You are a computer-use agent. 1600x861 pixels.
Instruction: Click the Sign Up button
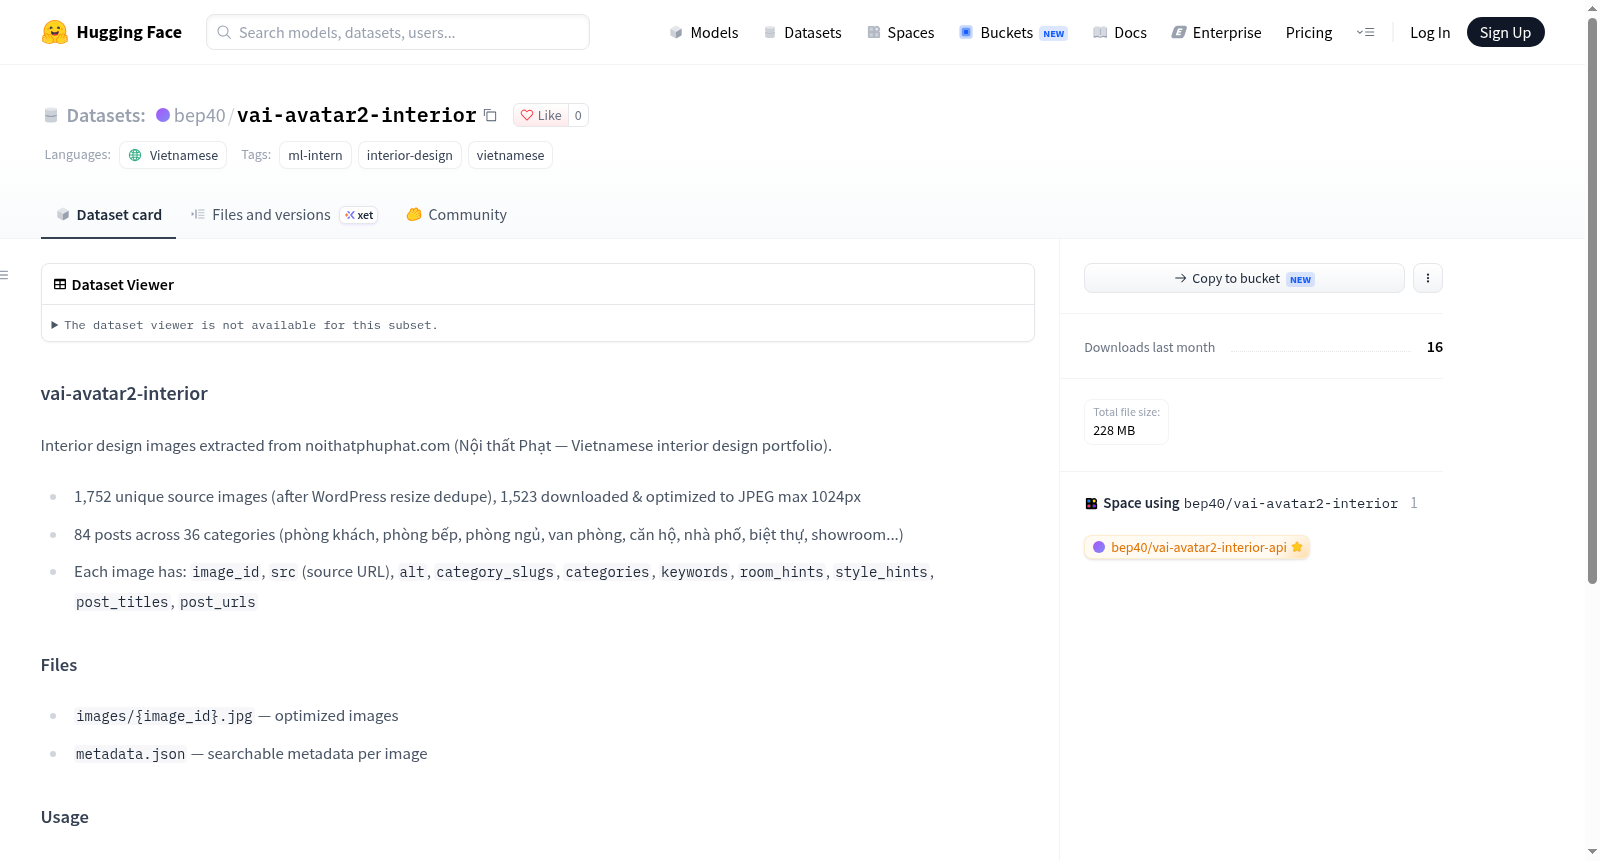[x=1505, y=32]
